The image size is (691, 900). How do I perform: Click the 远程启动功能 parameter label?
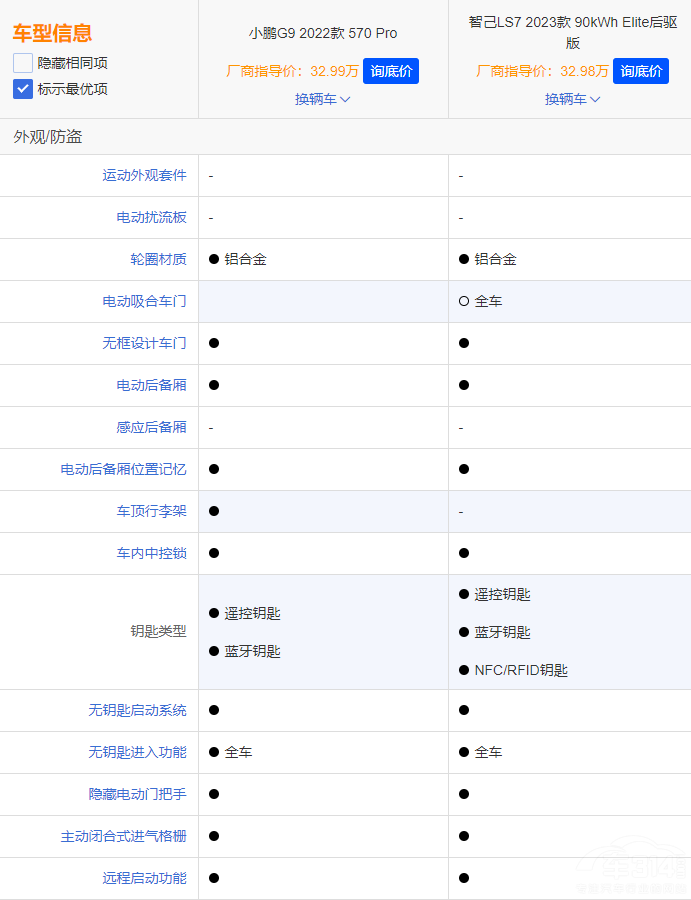144,878
